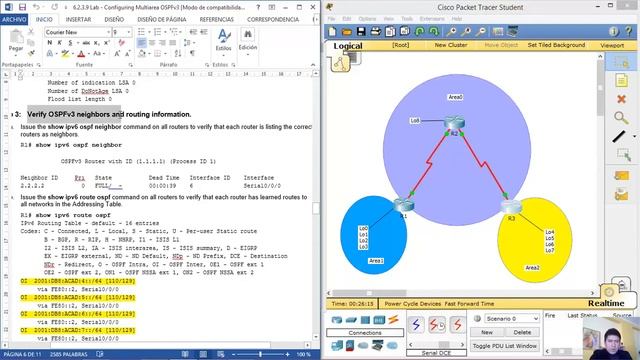This screenshot has width=640, height=360.
Task: Select the Add Simple PDU envelope tool
Action: click(x=621, y=176)
